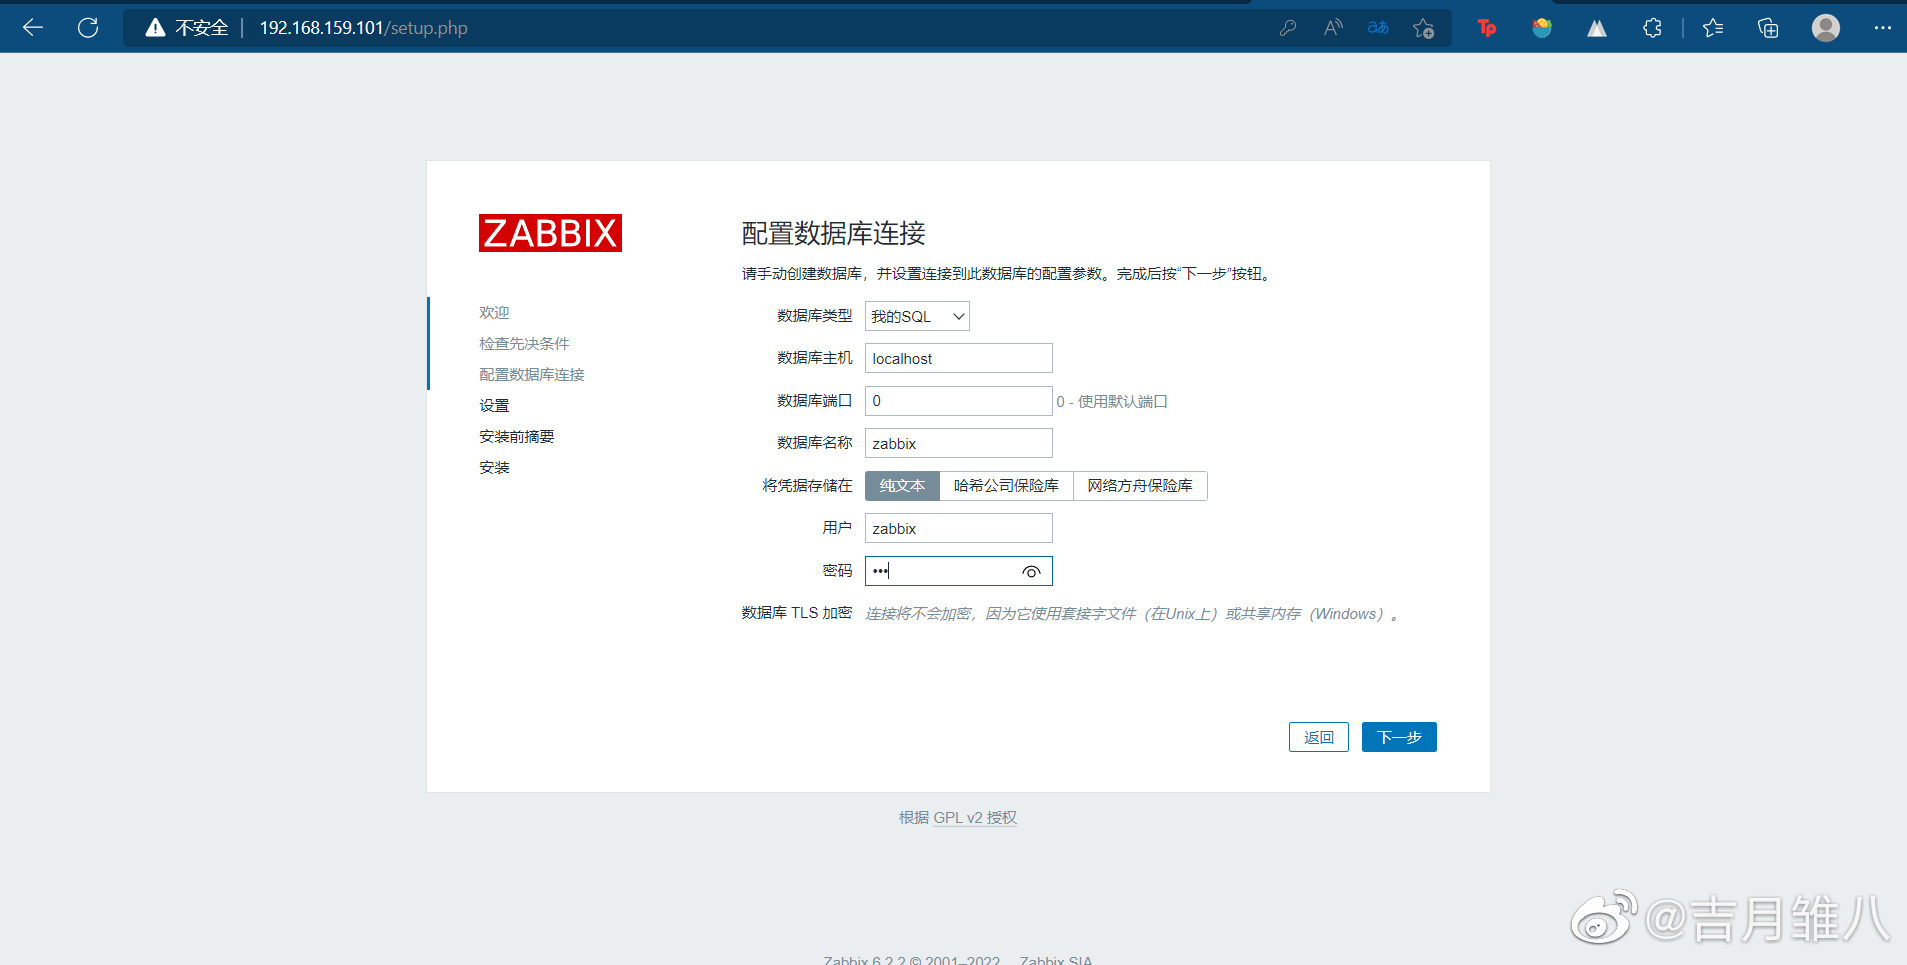Select the Welcome (欢迎) setup step
1907x965 pixels.
494,313
